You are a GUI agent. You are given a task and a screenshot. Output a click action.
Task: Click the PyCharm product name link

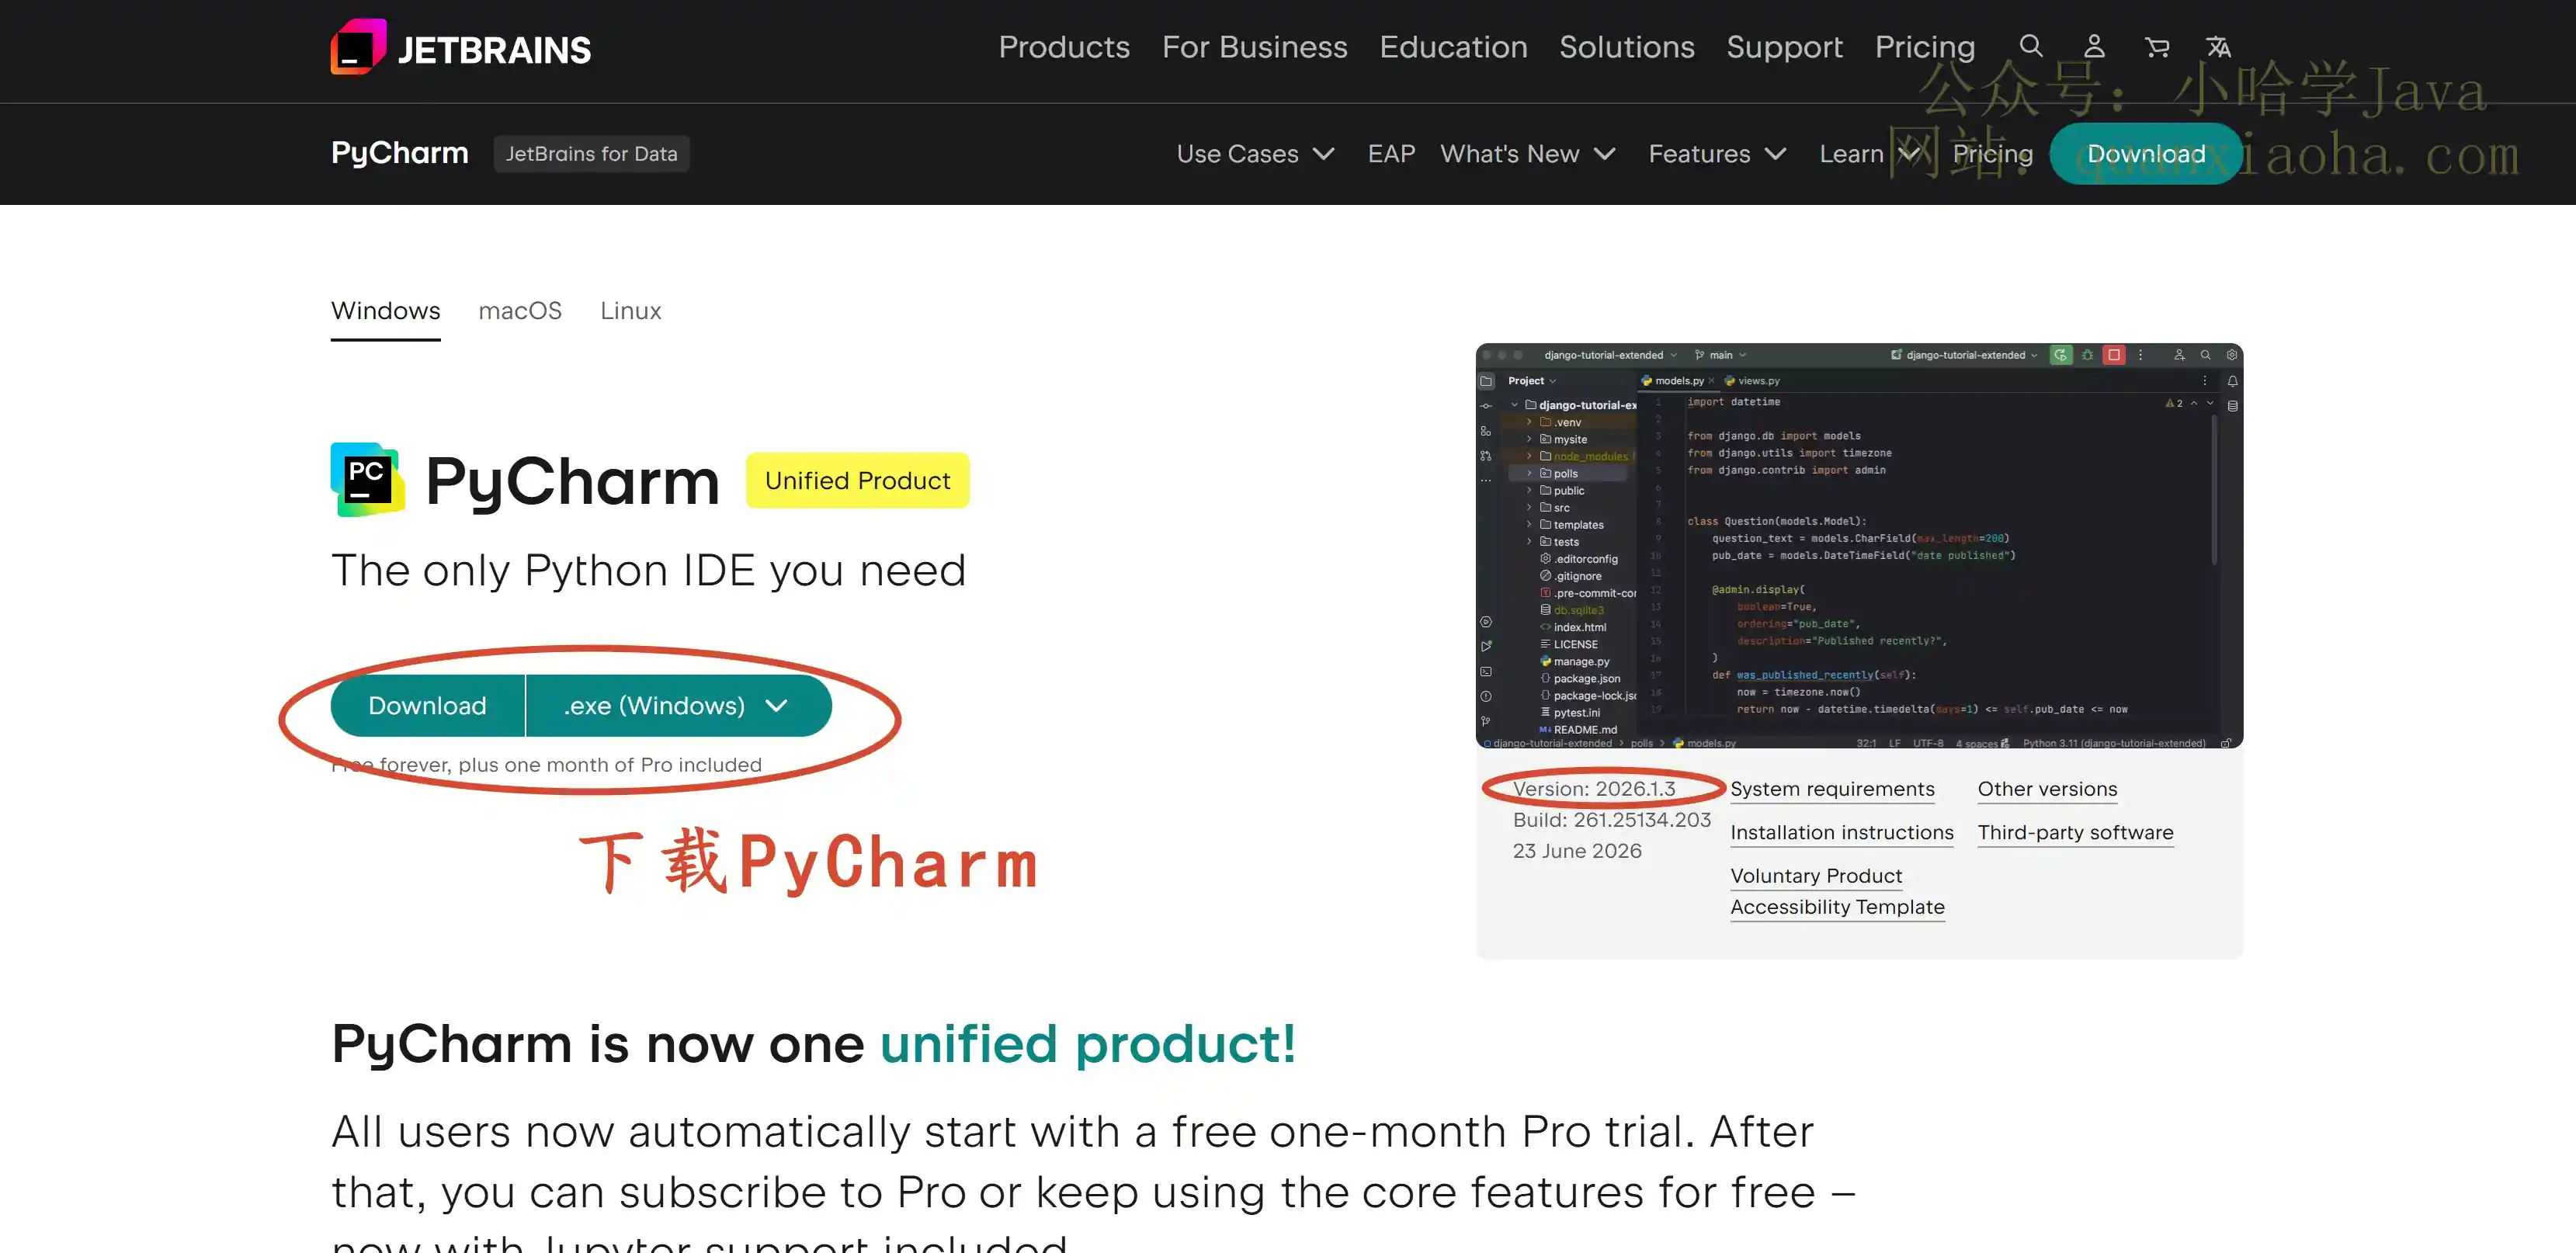(x=399, y=153)
